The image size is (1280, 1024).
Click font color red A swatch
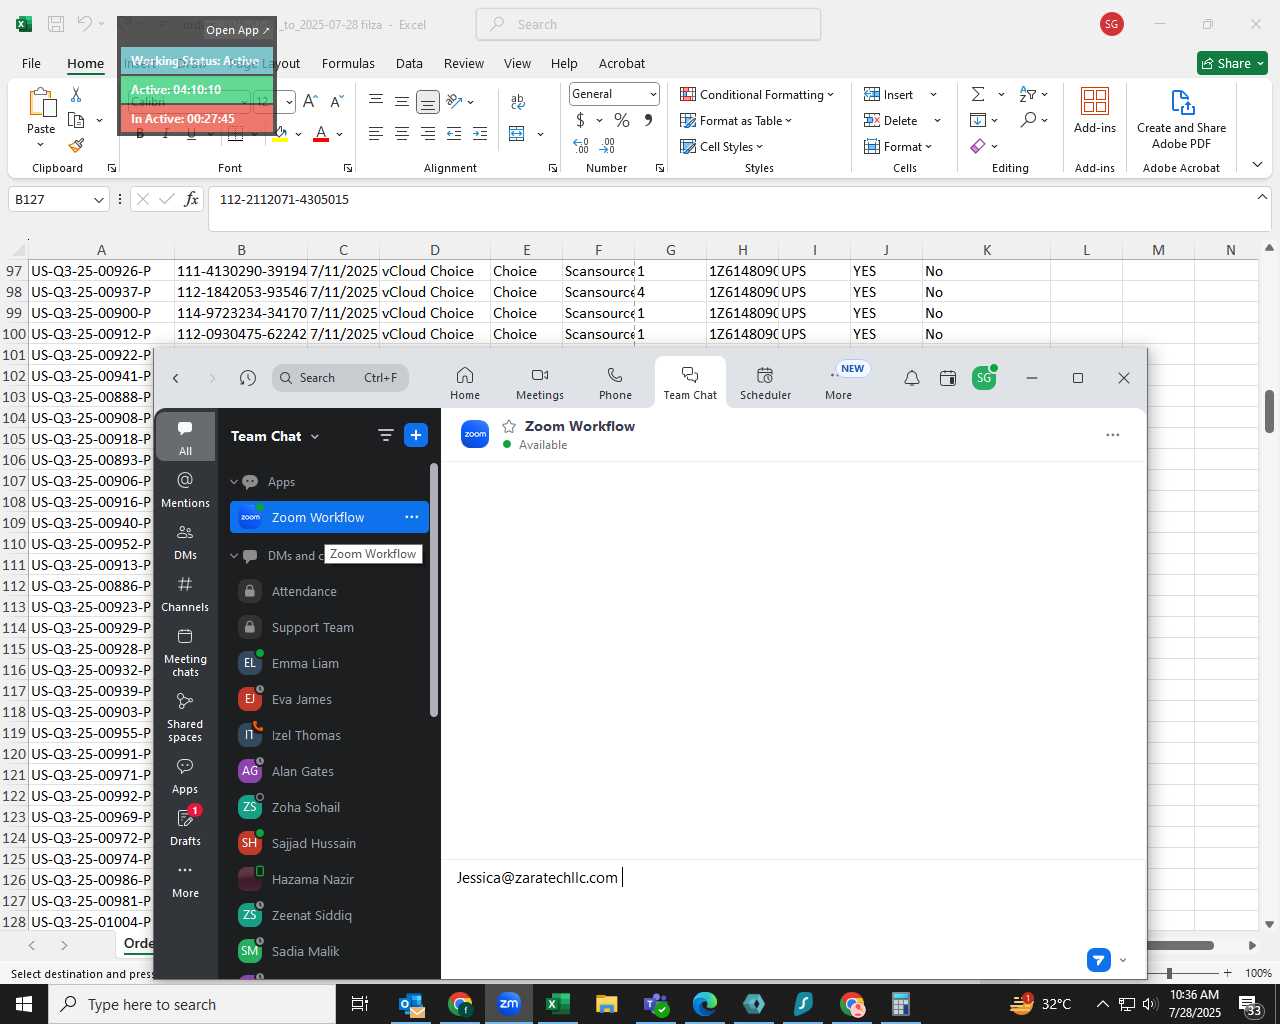click(x=321, y=134)
